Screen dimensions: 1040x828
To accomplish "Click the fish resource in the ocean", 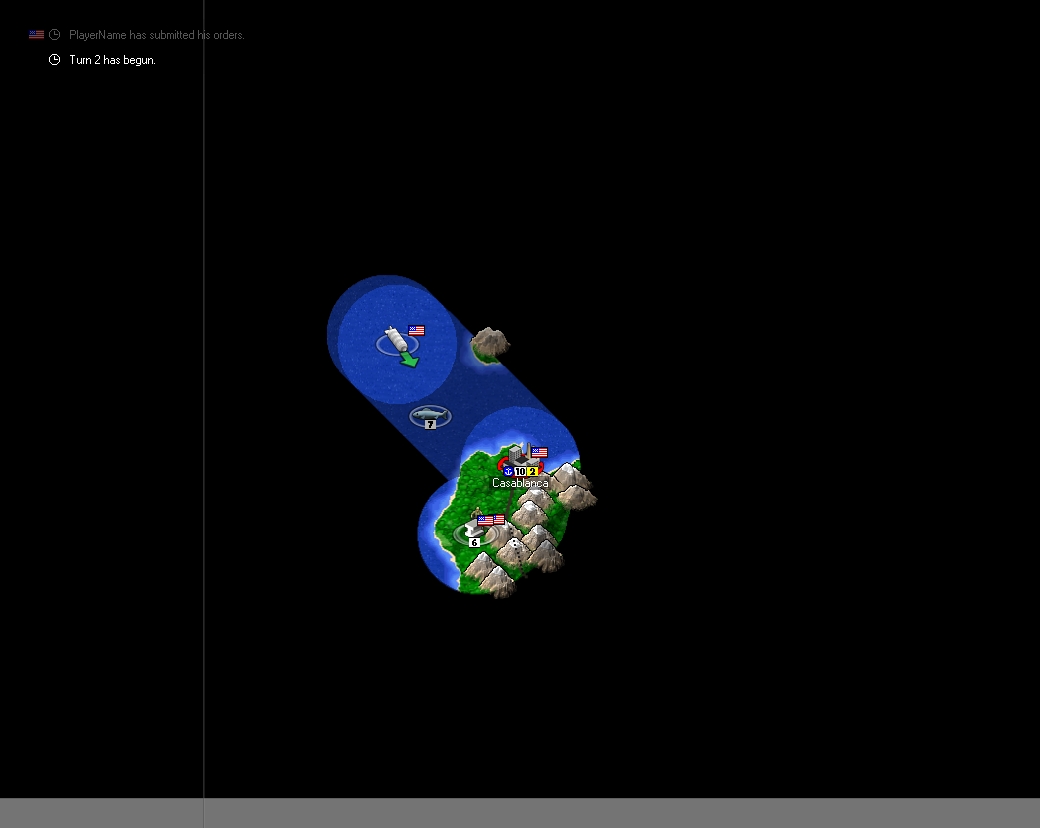I will [x=430, y=413].
